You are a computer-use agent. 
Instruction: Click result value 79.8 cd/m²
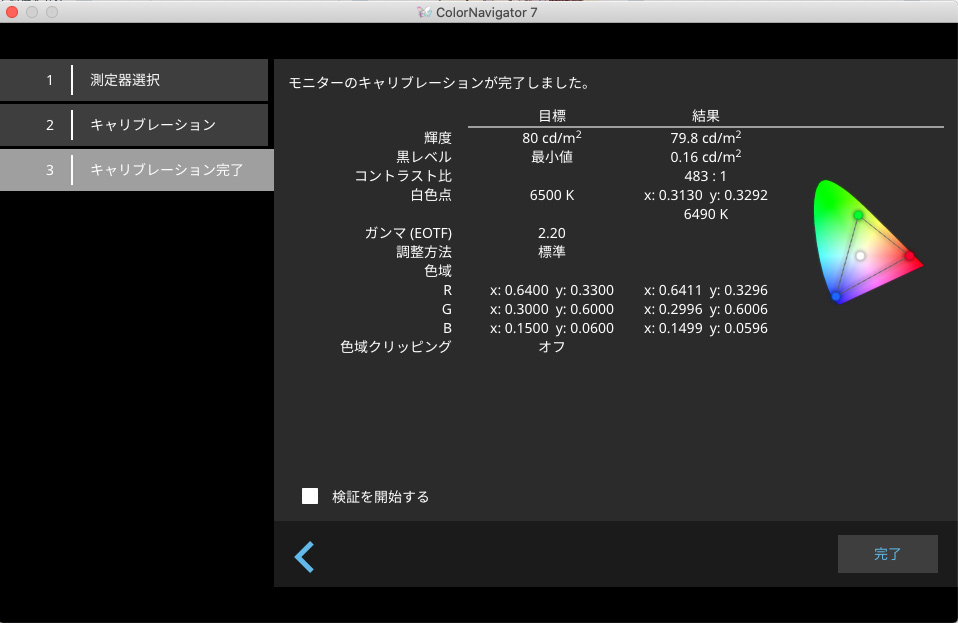(x=706, y=137)
